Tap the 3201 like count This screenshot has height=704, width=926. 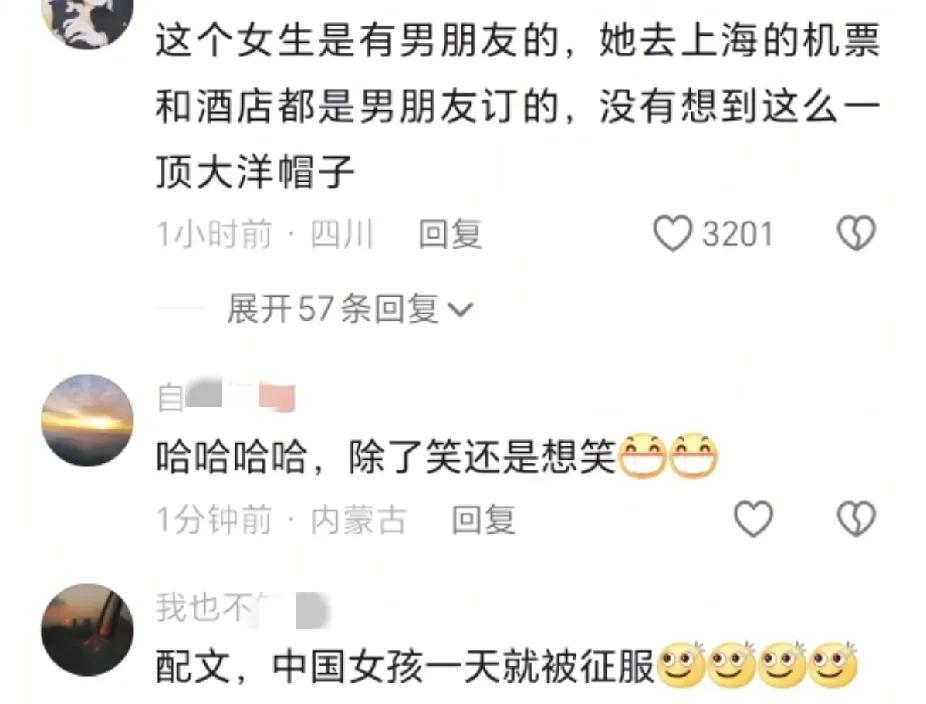pyautogui.click(x=738, y=234)
